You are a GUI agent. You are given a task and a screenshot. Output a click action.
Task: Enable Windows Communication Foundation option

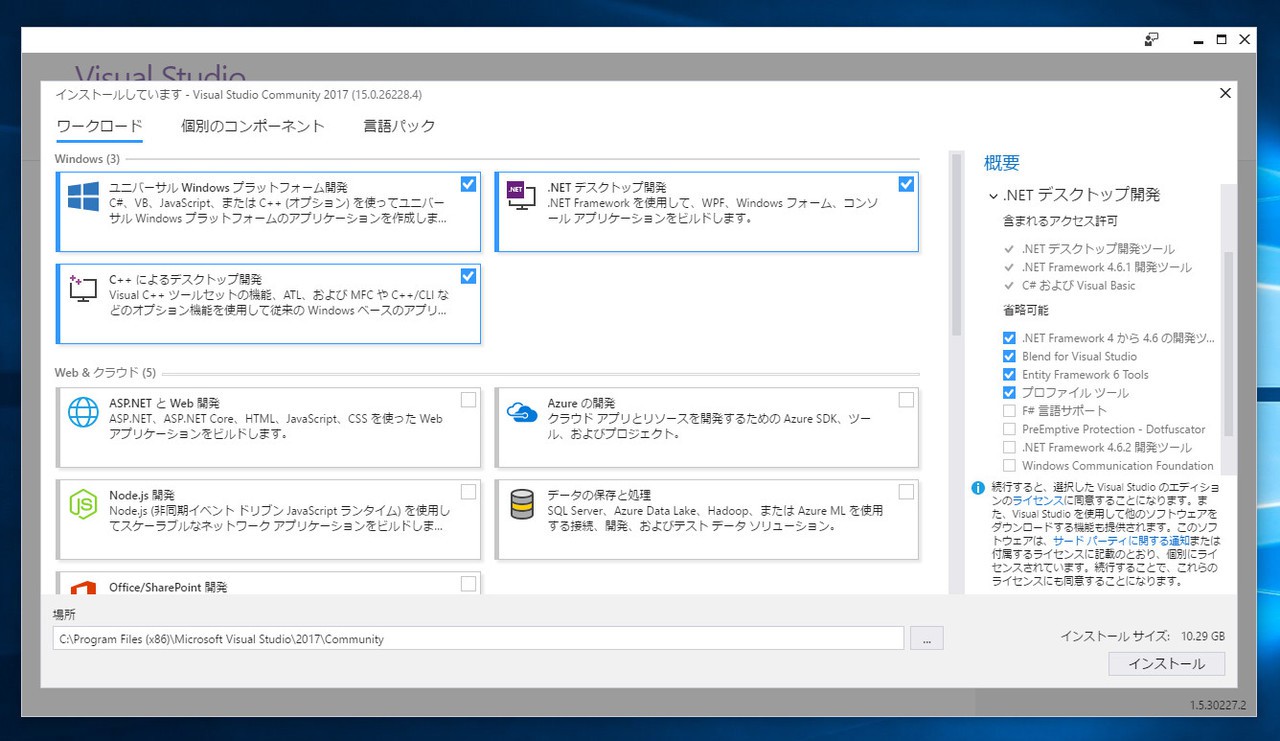click(1009, 466)
